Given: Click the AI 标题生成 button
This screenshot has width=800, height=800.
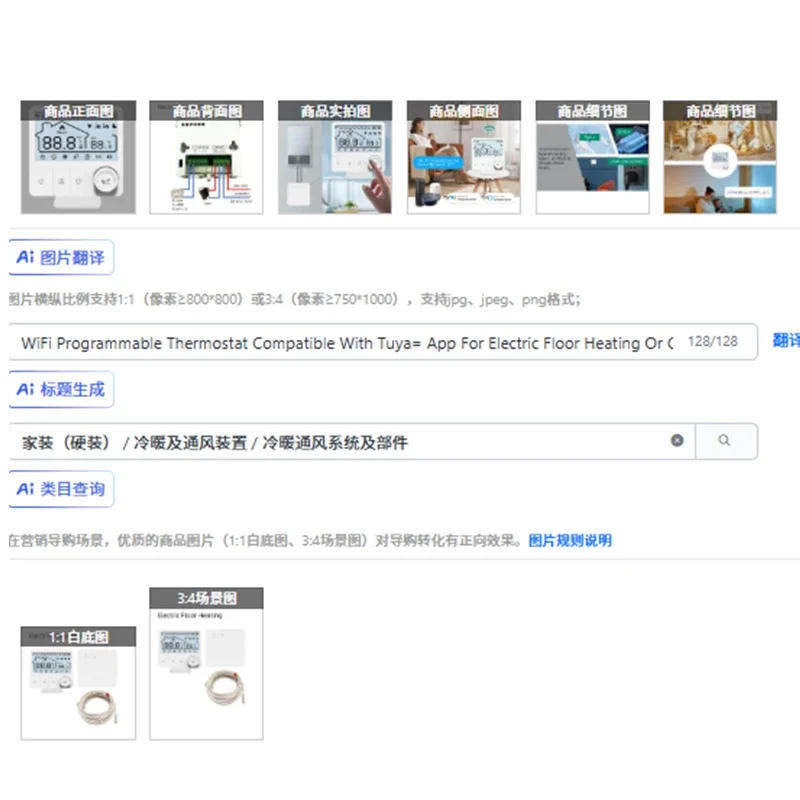Looking at the screenshot, I should coord(61,389).
